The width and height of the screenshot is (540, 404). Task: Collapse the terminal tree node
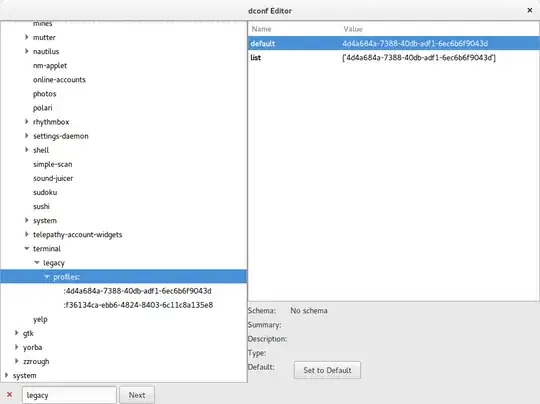(27, 248)
